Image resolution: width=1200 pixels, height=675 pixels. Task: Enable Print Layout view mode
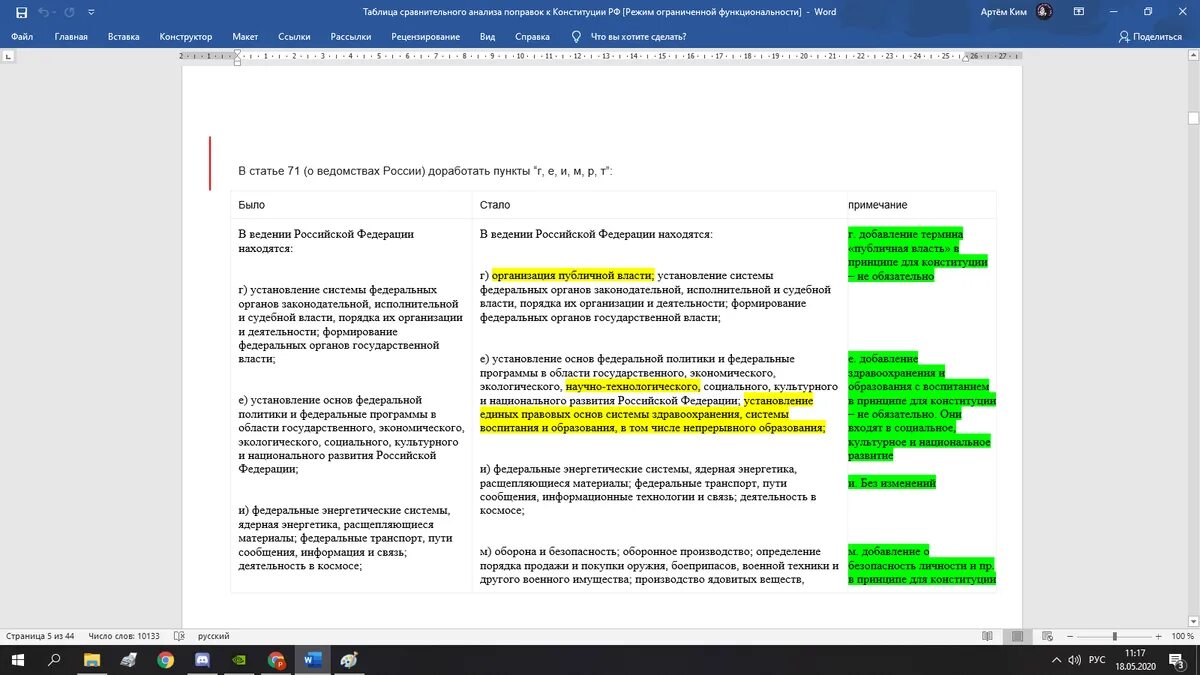tap(1016, 635)
